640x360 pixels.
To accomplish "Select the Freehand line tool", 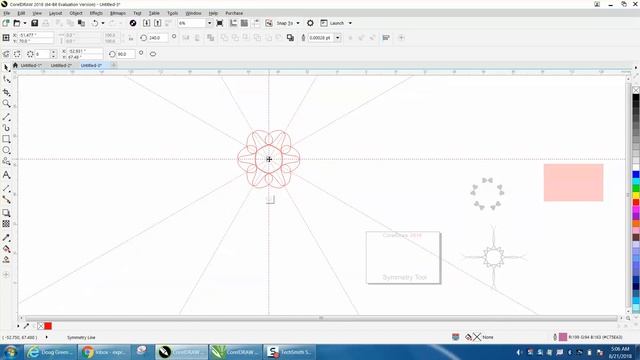I will pos(6,117).
